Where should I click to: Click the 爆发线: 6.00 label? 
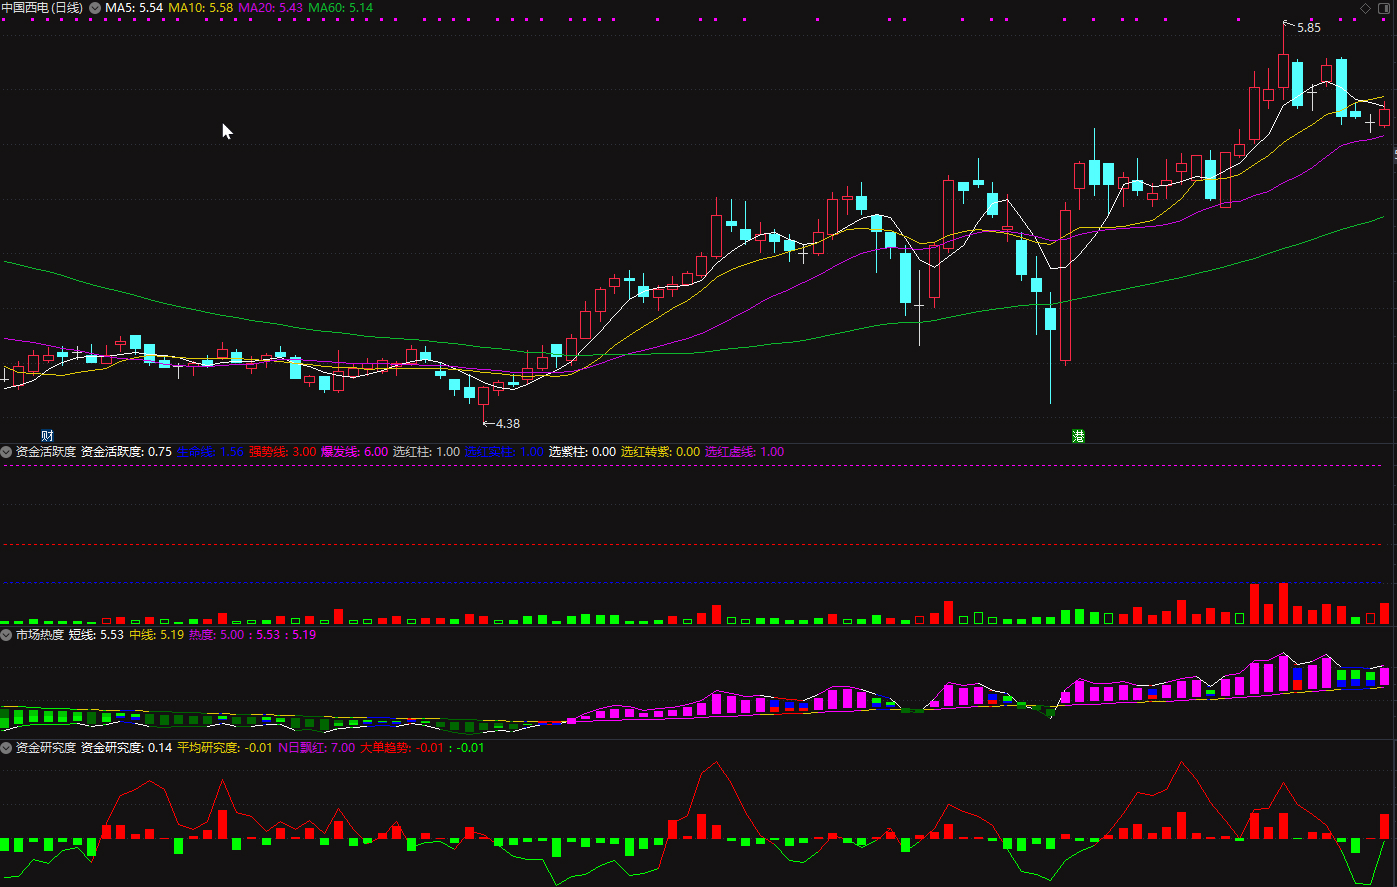pos(355,452)
